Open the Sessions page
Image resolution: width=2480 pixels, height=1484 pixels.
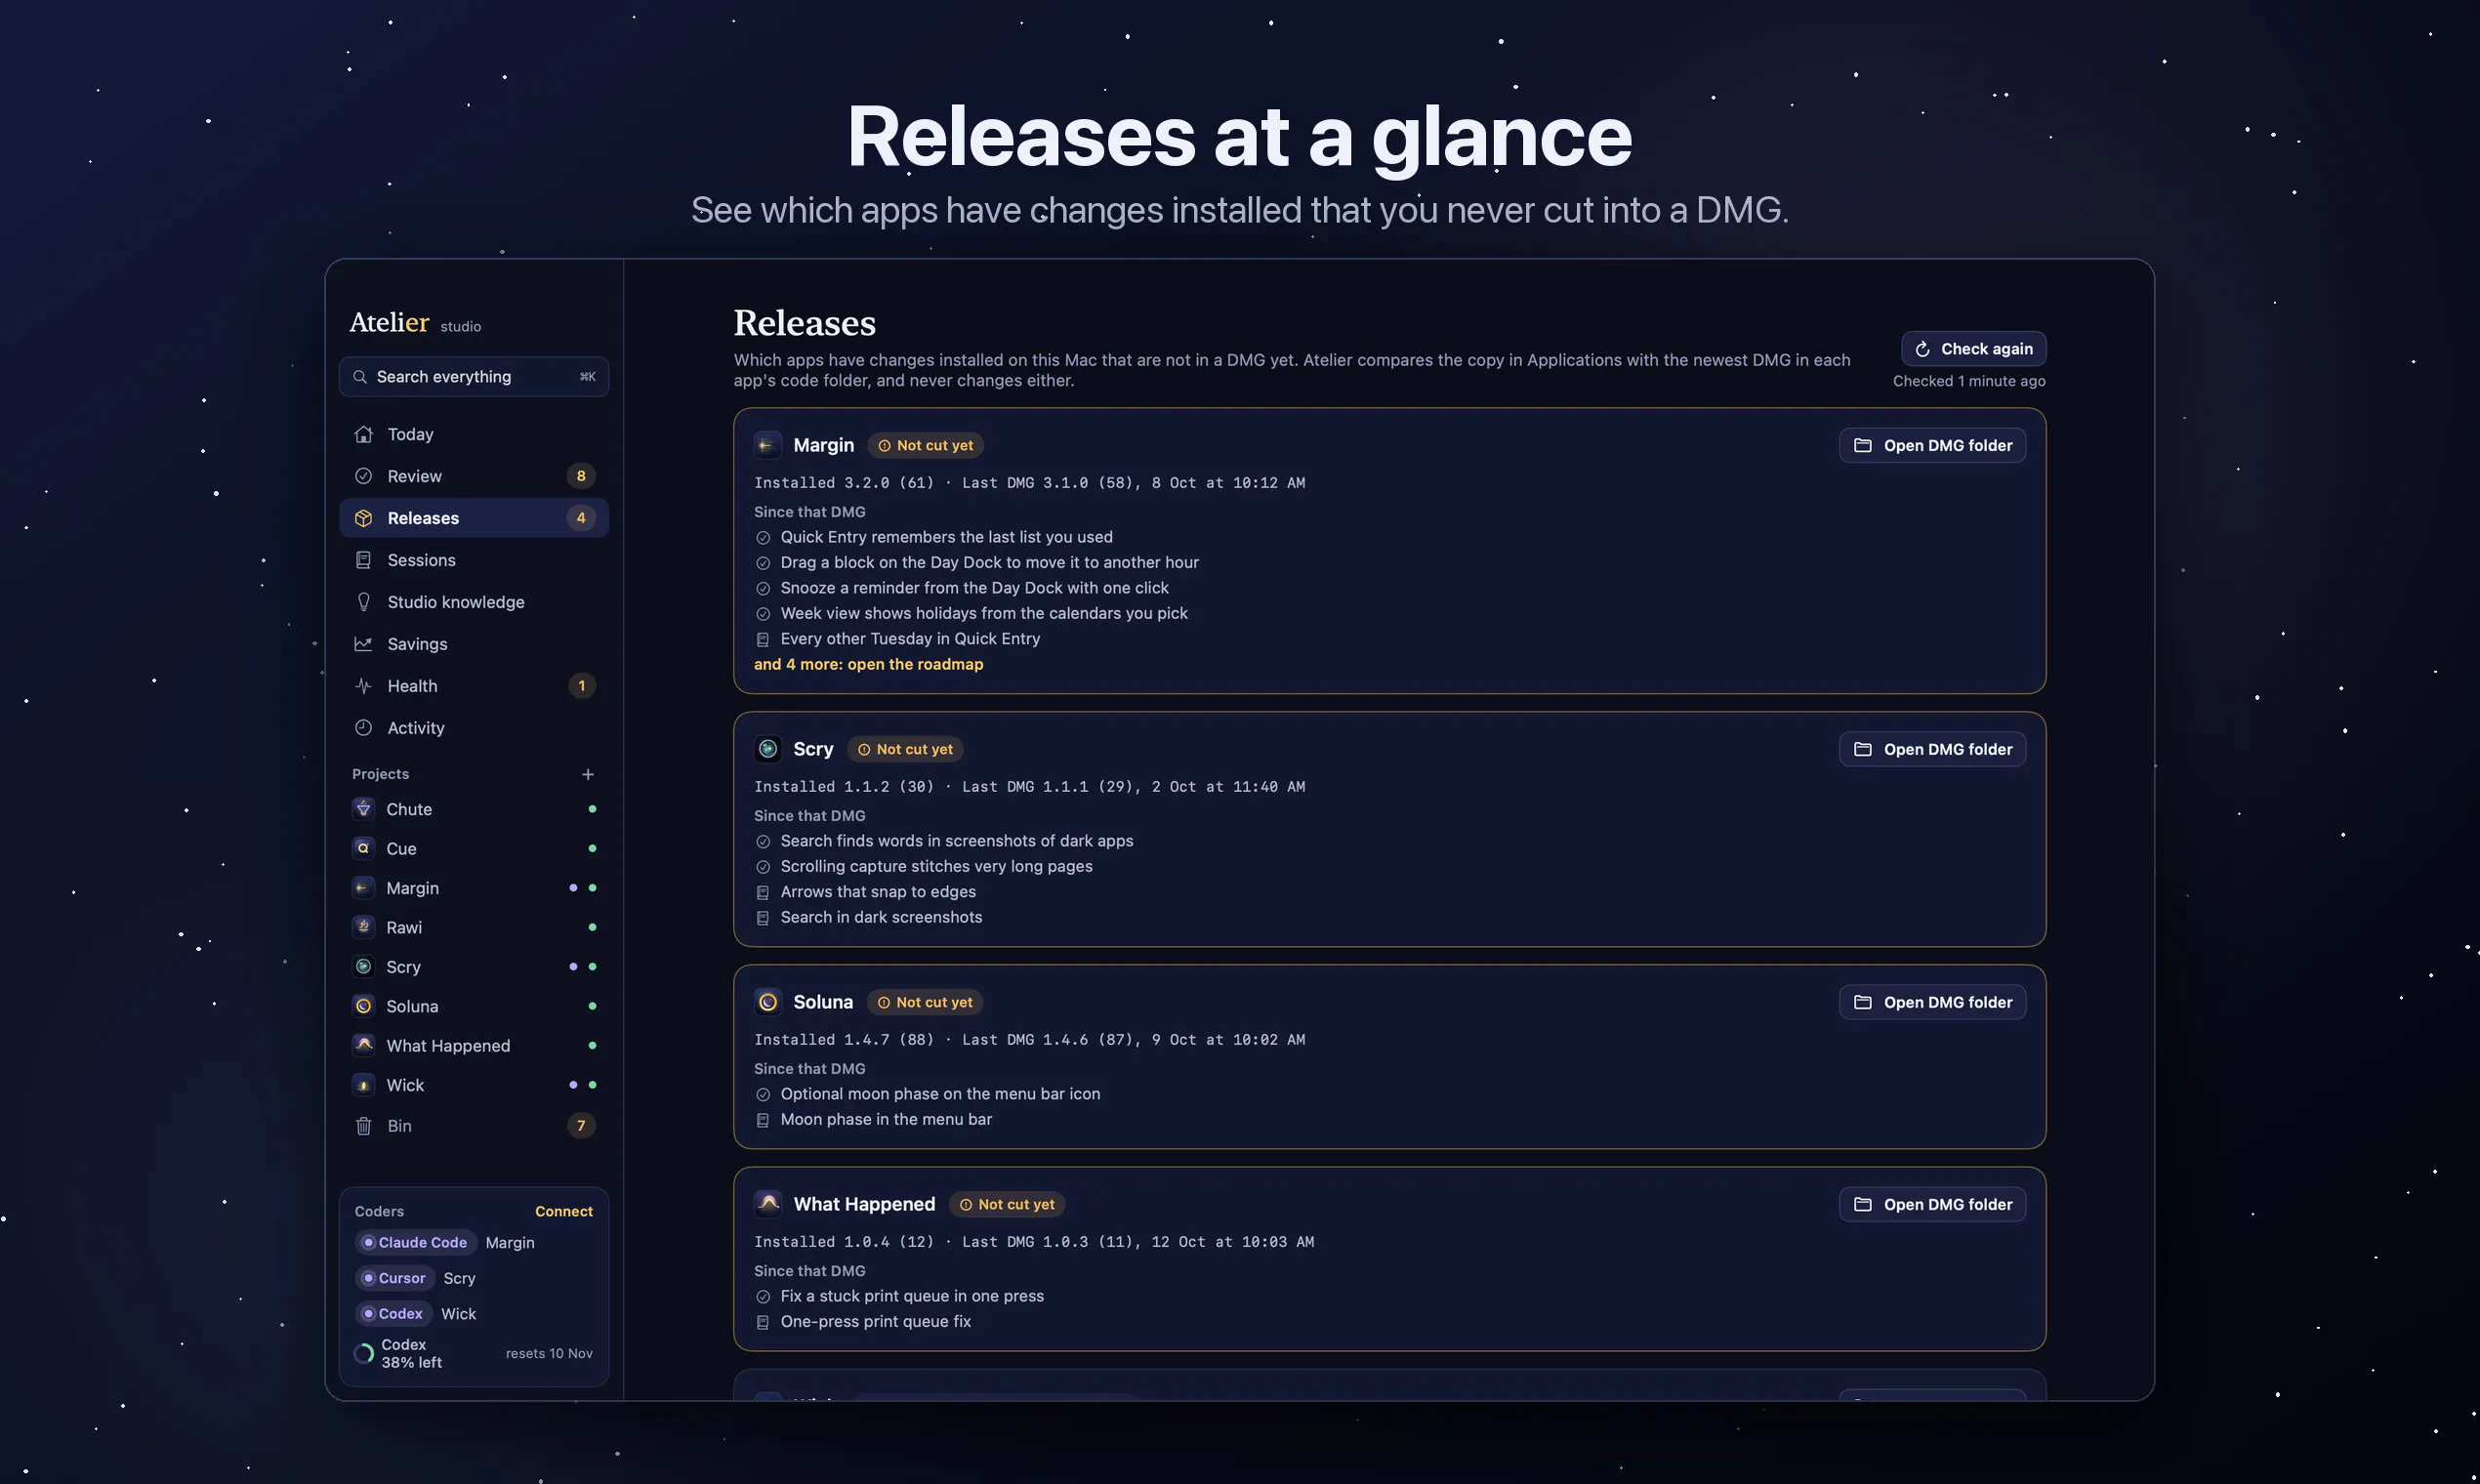click(473, 560)
